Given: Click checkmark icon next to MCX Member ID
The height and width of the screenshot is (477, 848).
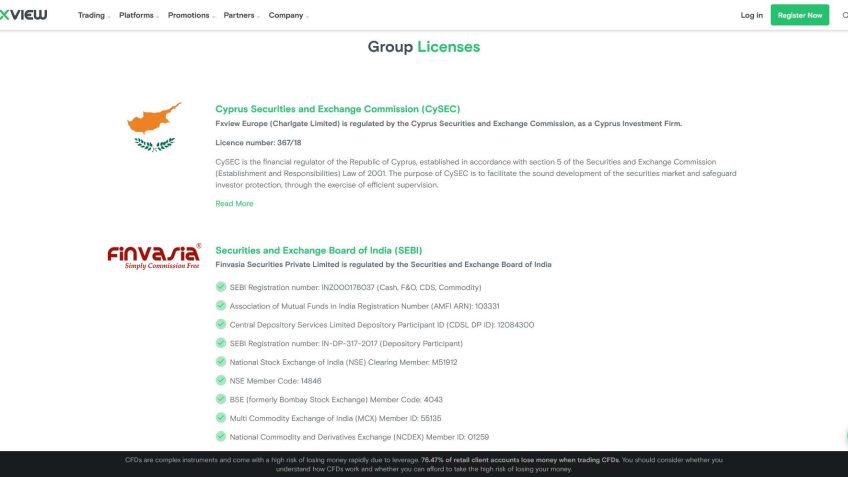Looking at the screenshot, I should pos(221,418).
